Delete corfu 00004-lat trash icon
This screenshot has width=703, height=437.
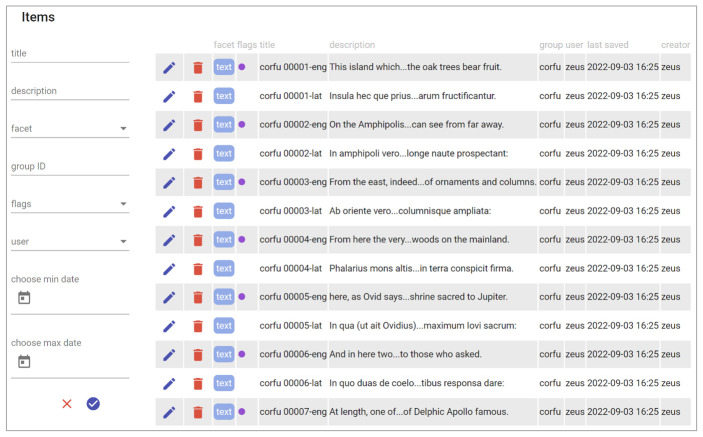198,268
